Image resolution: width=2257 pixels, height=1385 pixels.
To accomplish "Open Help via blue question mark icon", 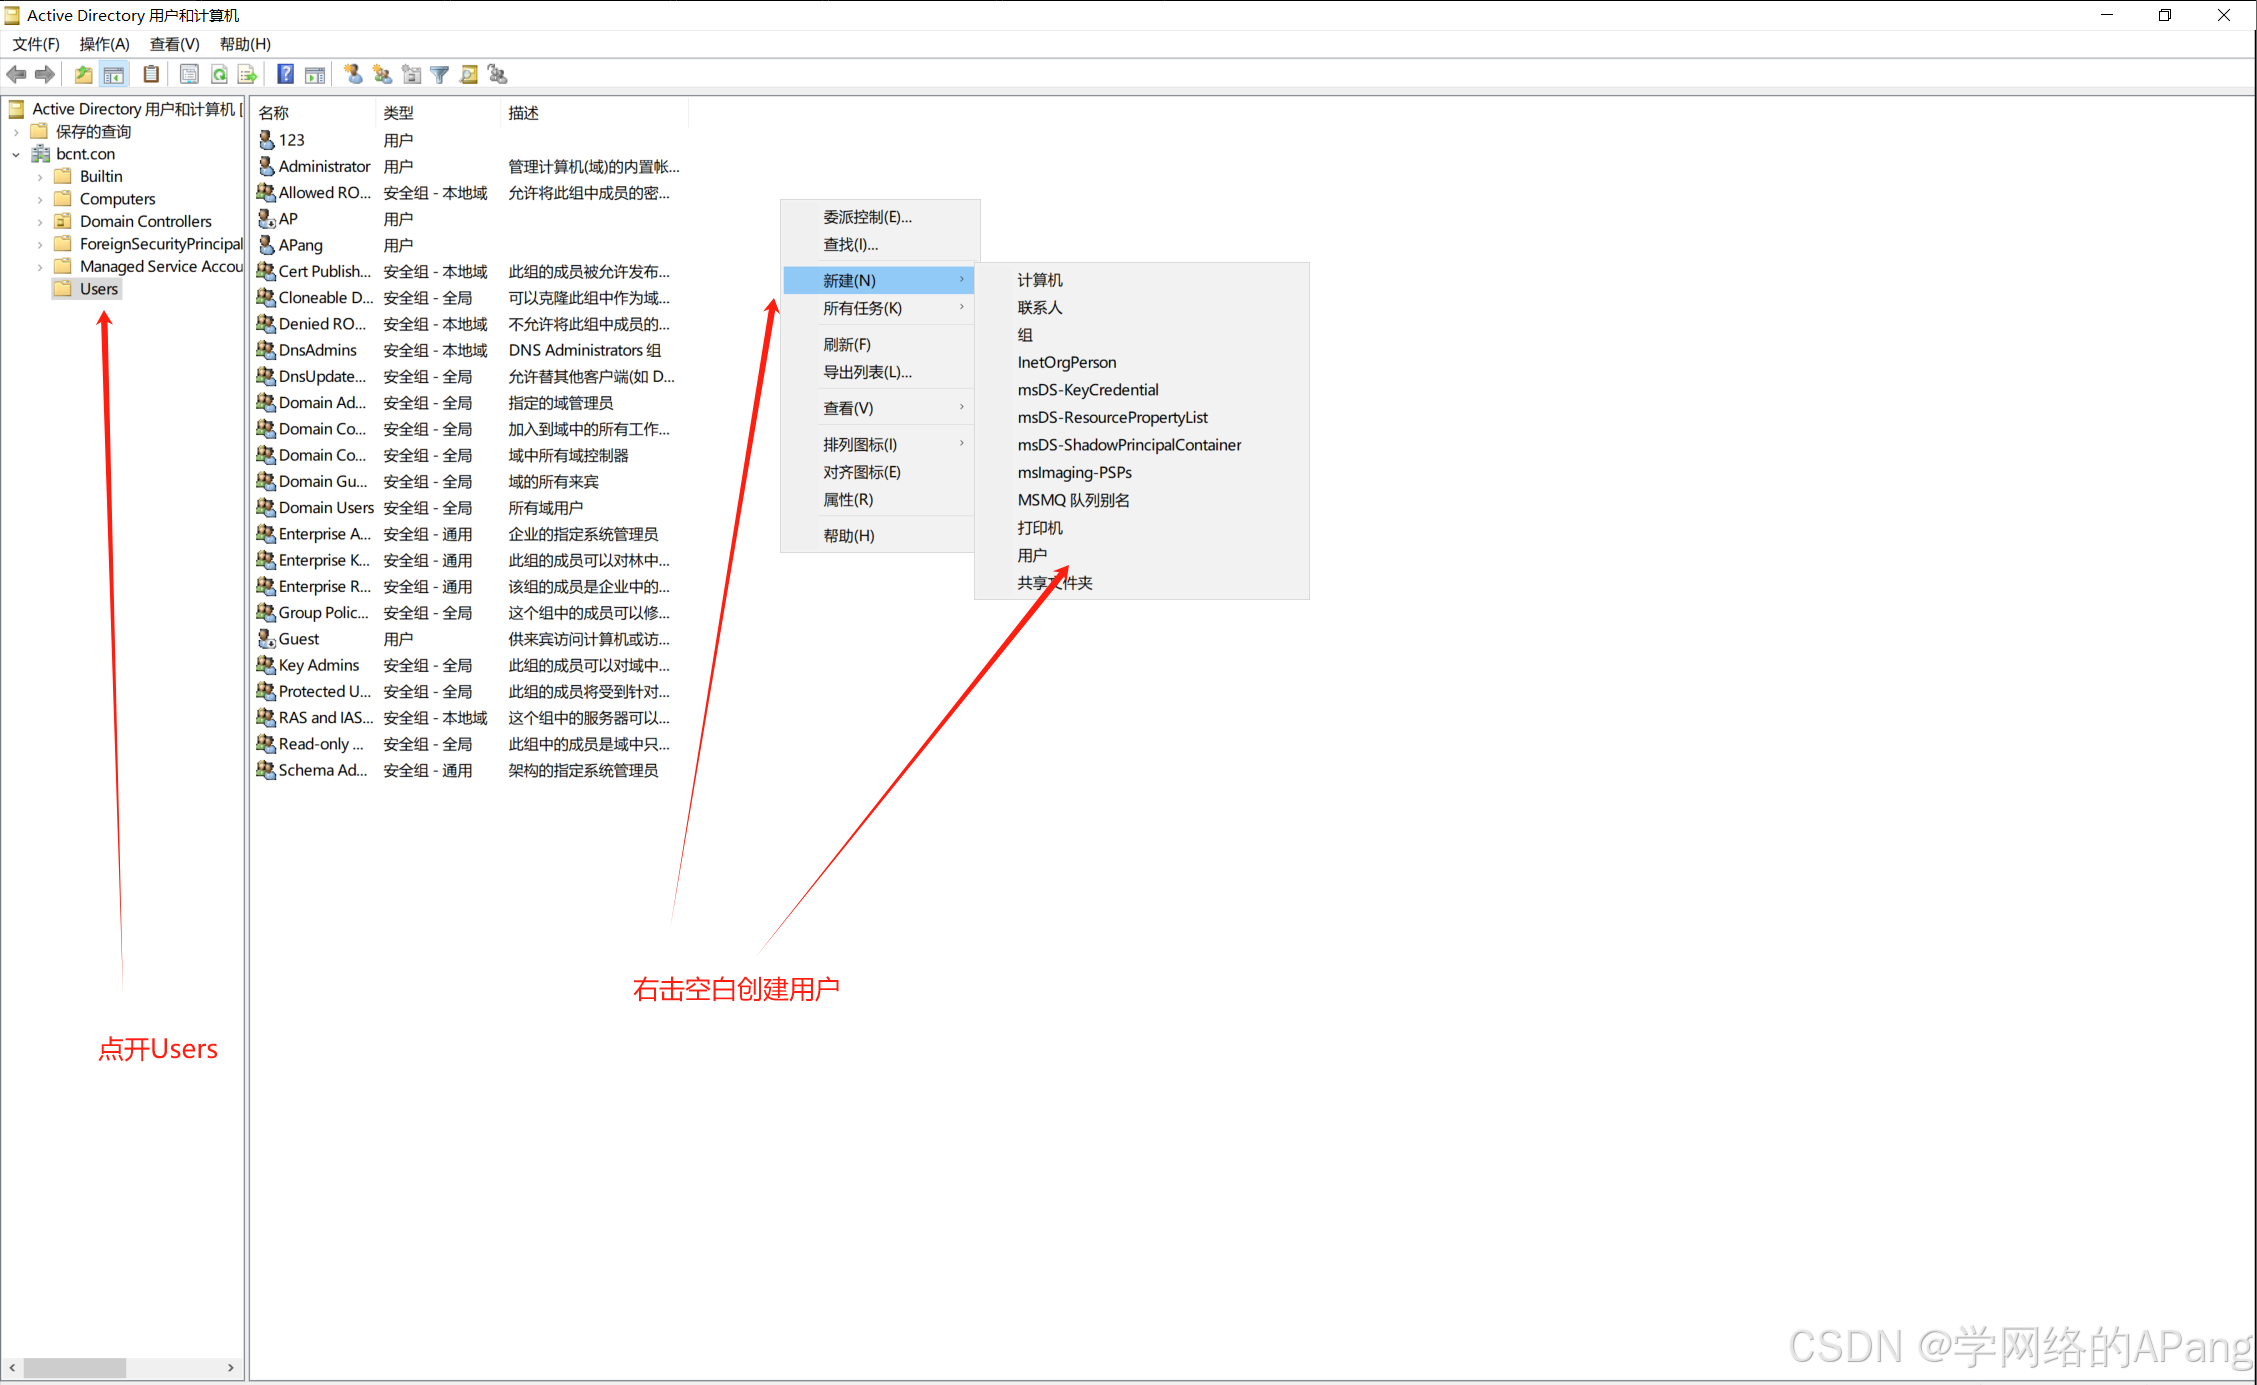I will tap(286, 75).
